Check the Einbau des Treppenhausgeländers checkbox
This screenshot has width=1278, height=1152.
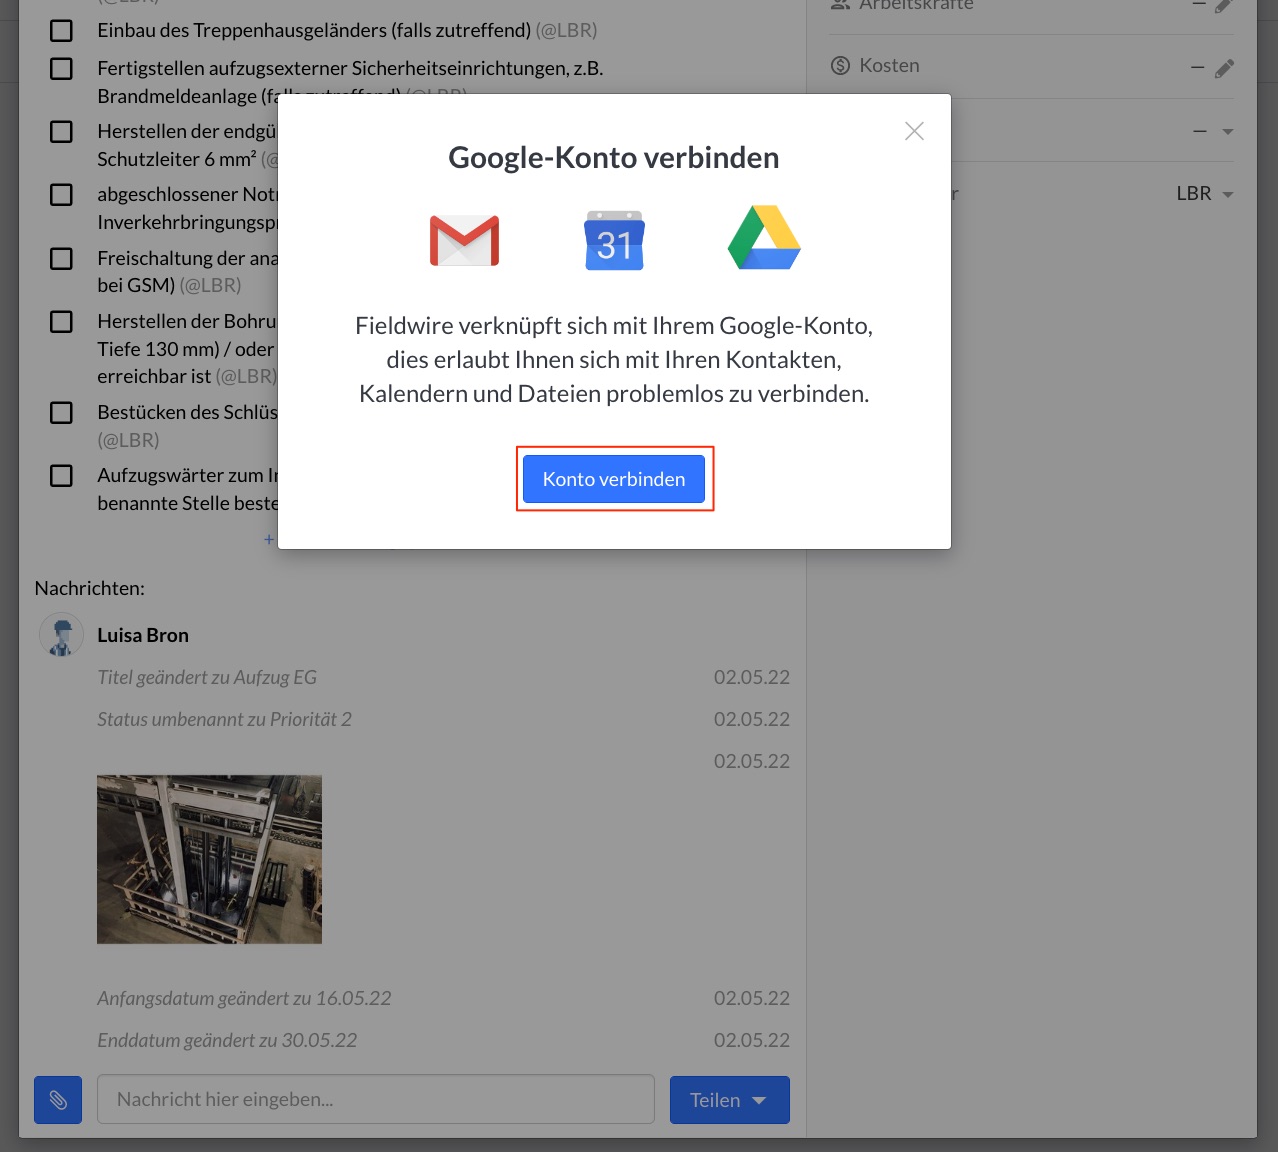coord(62,31)
